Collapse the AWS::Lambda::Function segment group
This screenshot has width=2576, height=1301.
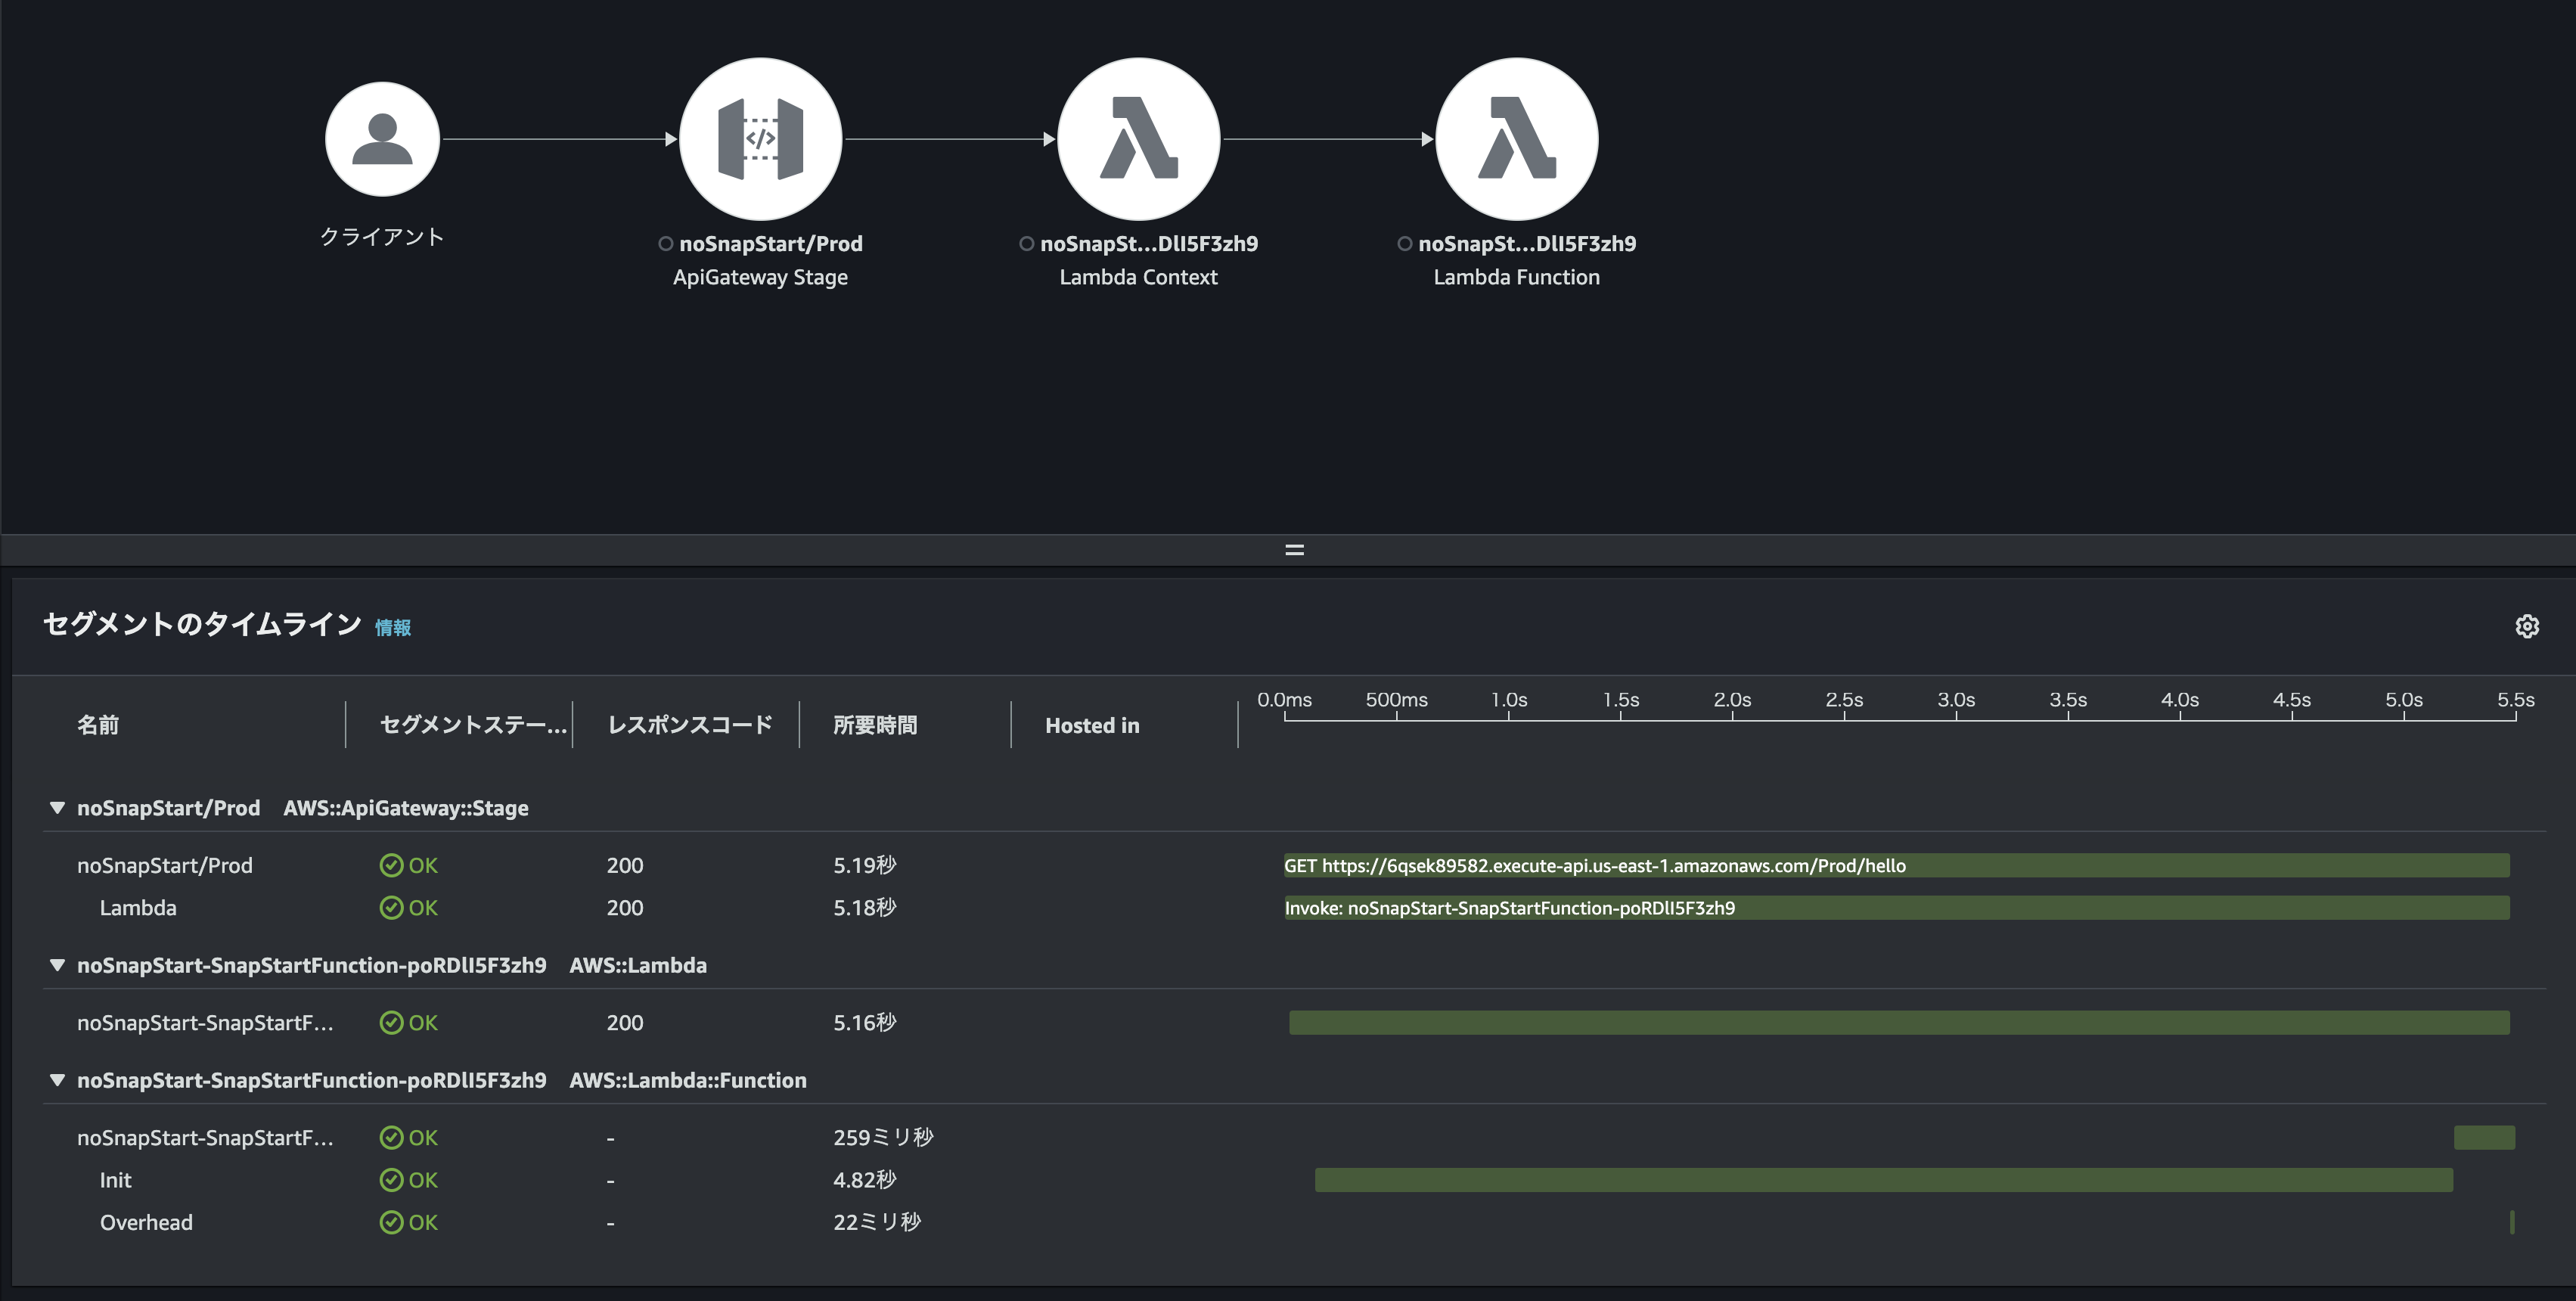57,1080
